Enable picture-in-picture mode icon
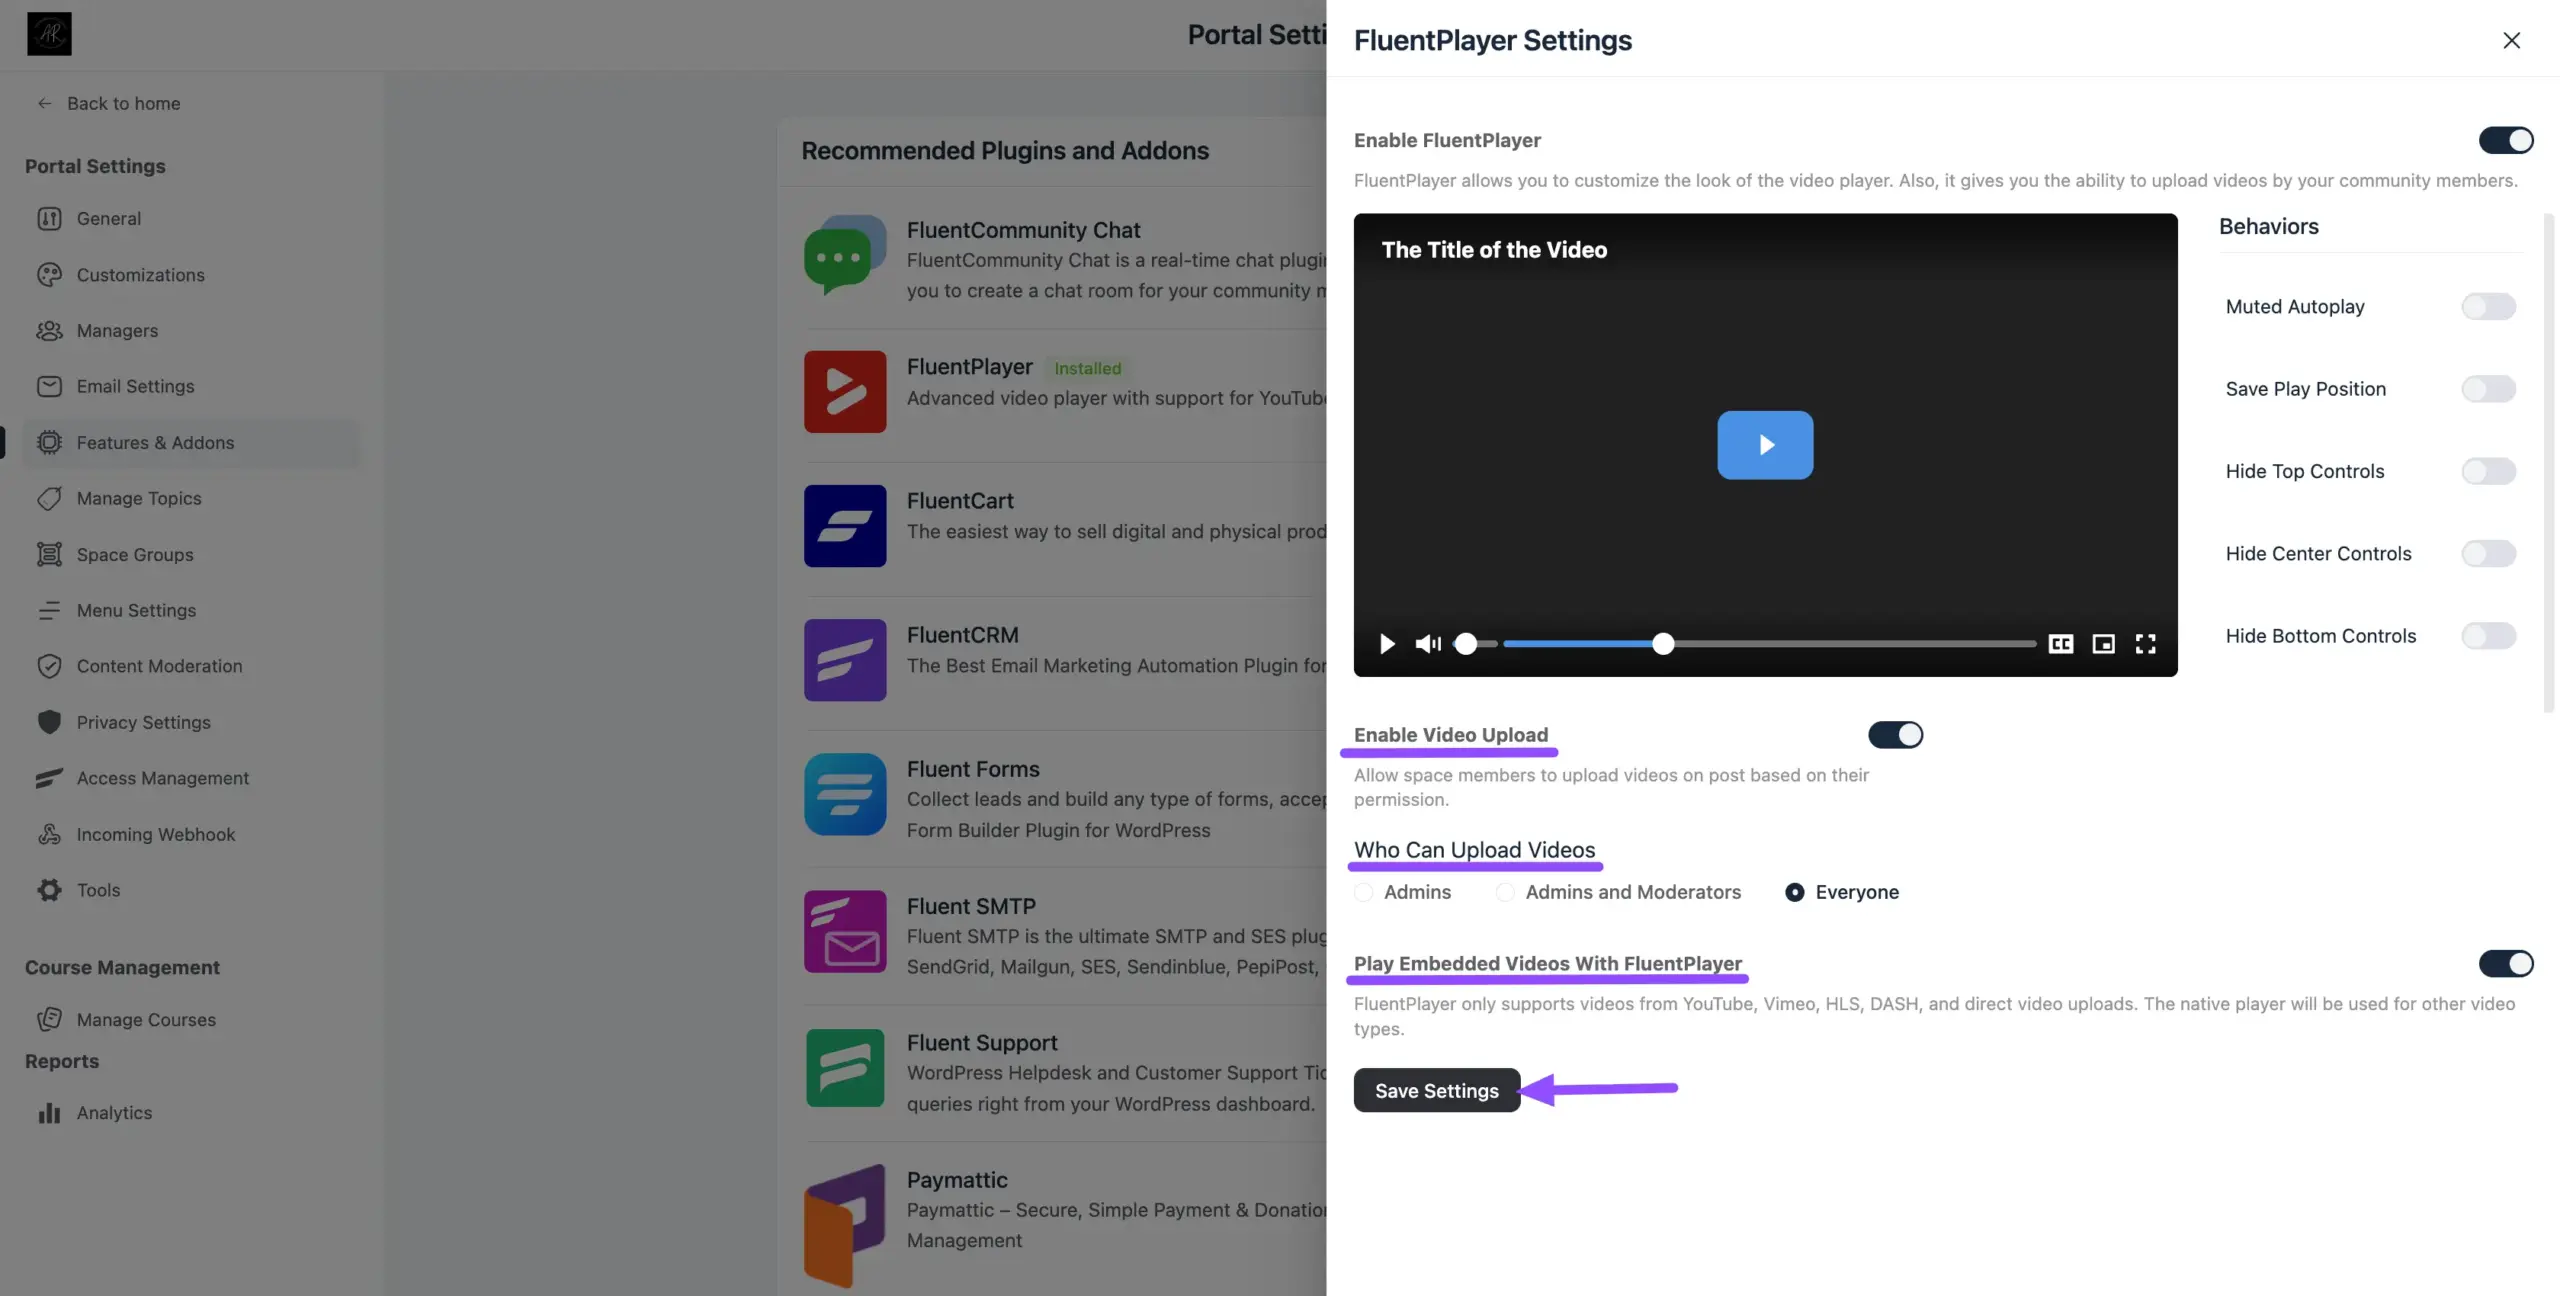2560x1296 pixels. pos(2103,643)
